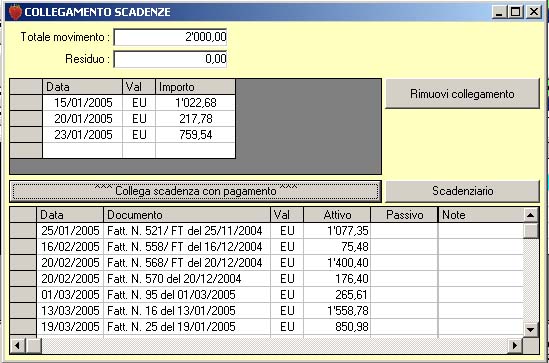Select the Fatt. N. 570 del 20/12/2004 row

[x=267, y=279]
